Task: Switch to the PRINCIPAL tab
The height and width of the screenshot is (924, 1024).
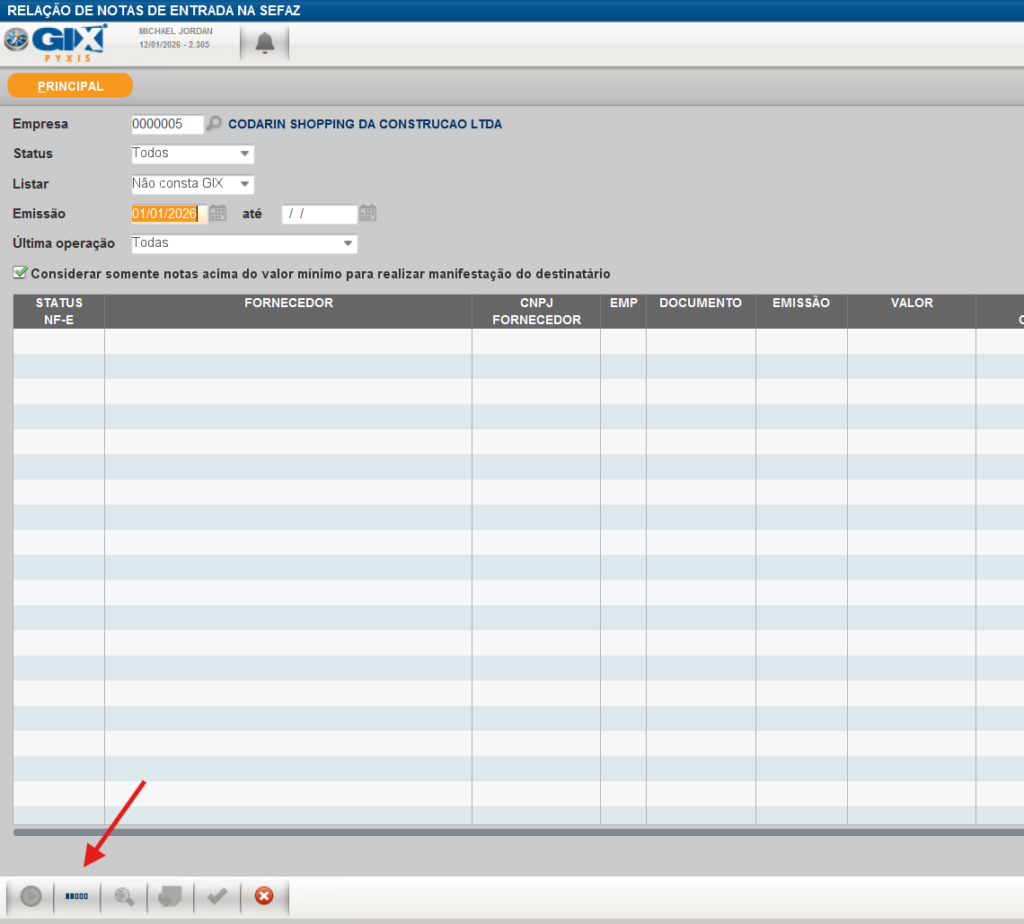Action: [70, 86]
